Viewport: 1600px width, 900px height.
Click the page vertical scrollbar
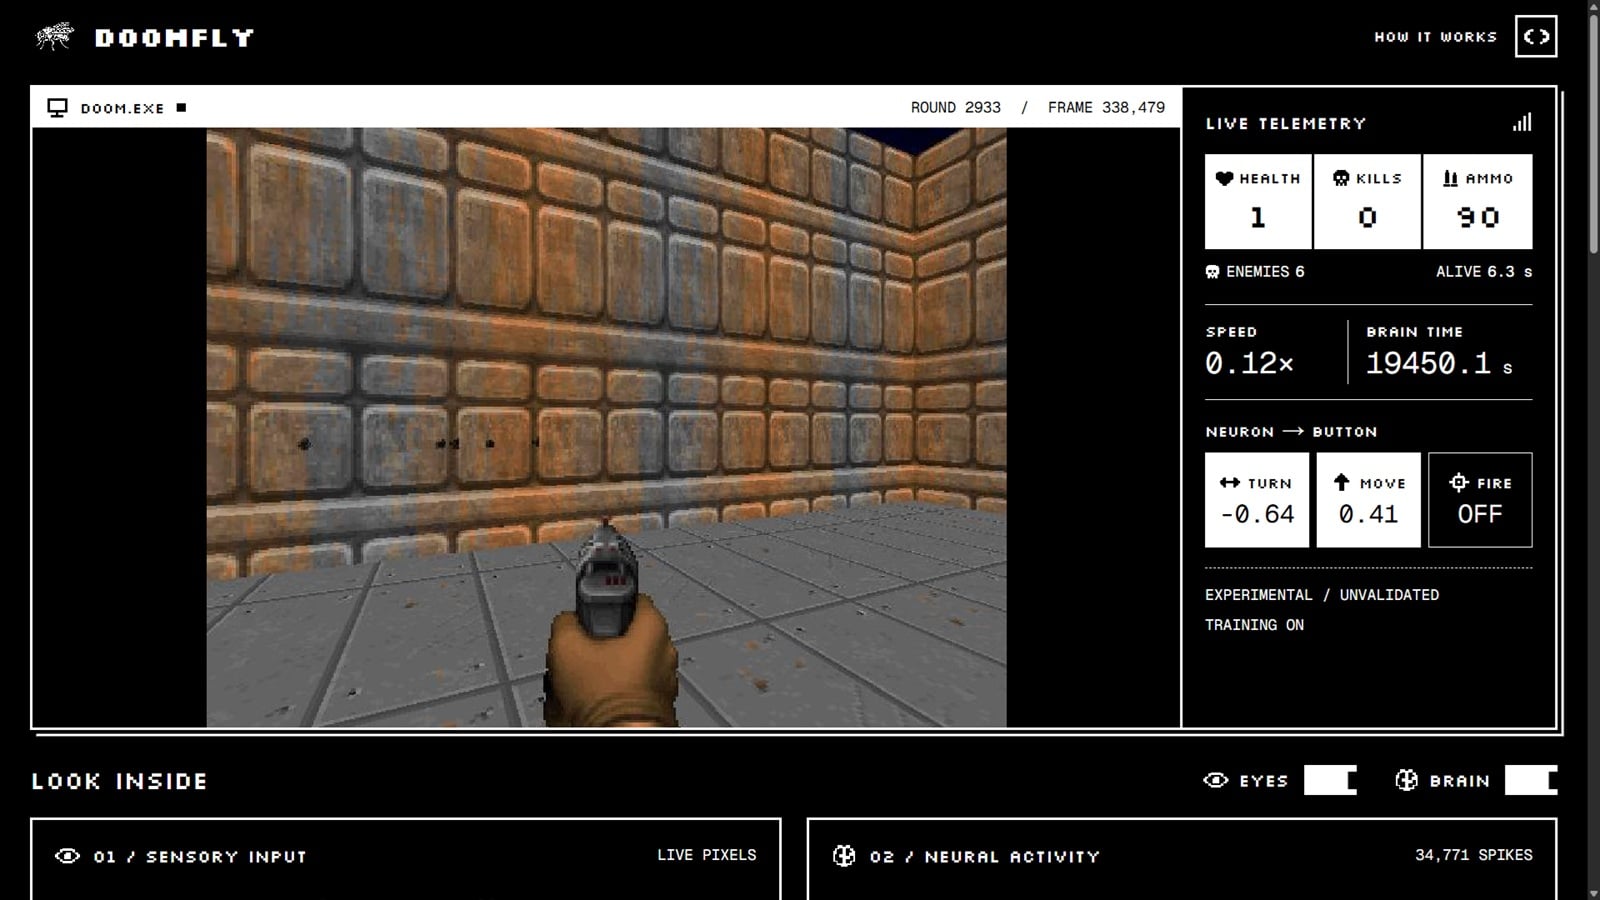[1593, 450]
